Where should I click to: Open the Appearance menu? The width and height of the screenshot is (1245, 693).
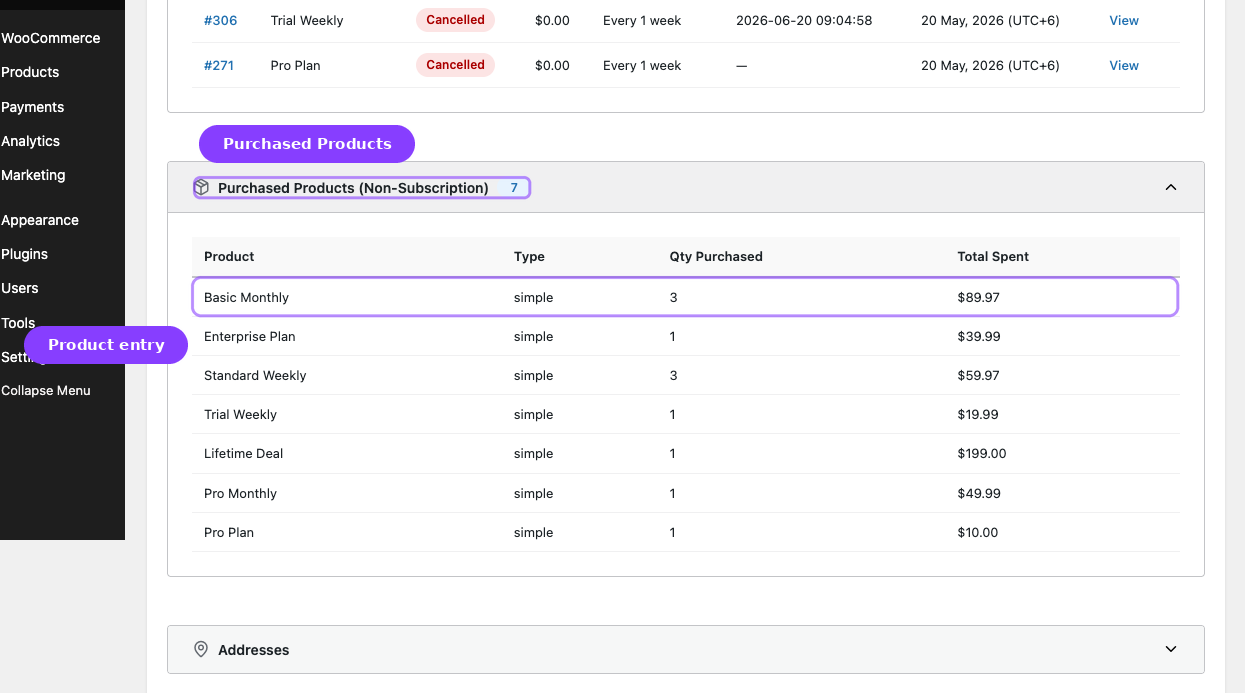pyautogui.click(x=40, y=220)
